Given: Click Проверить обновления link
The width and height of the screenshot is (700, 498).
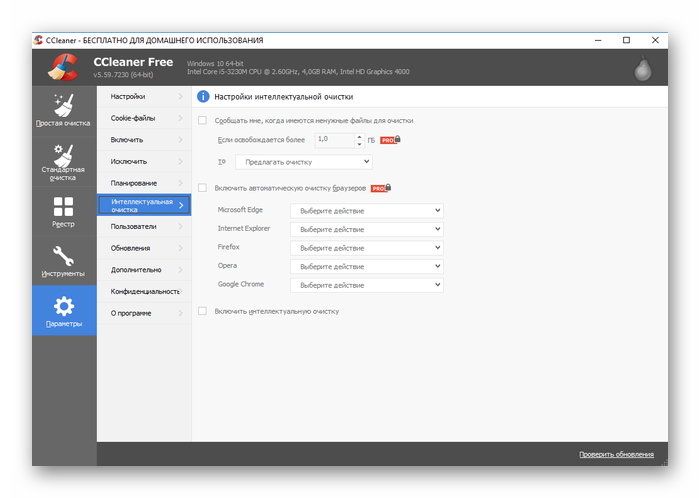Looking at the screenshot, I should coord(617,454).
